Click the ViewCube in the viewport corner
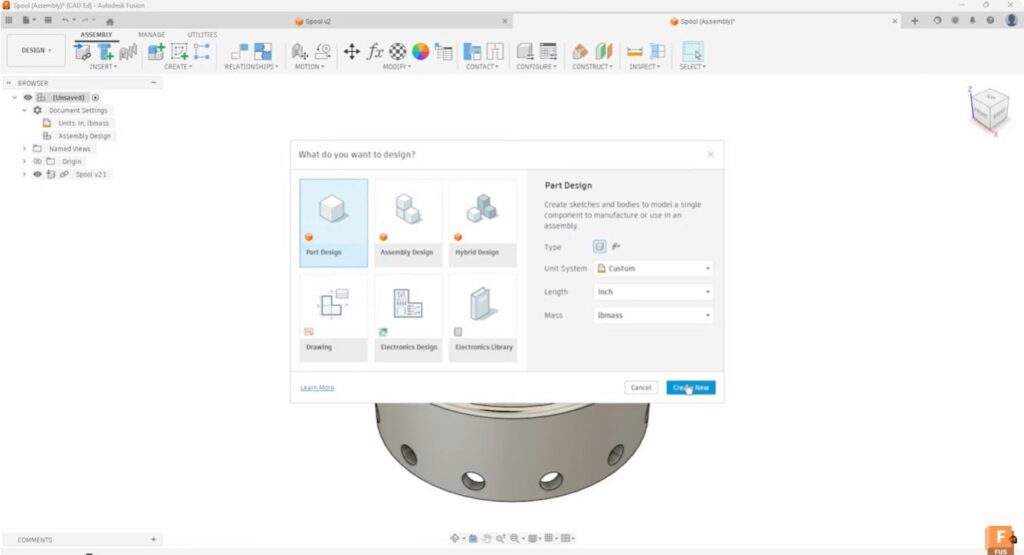This screenshot has width=1024, height=555. click(991, 109)
